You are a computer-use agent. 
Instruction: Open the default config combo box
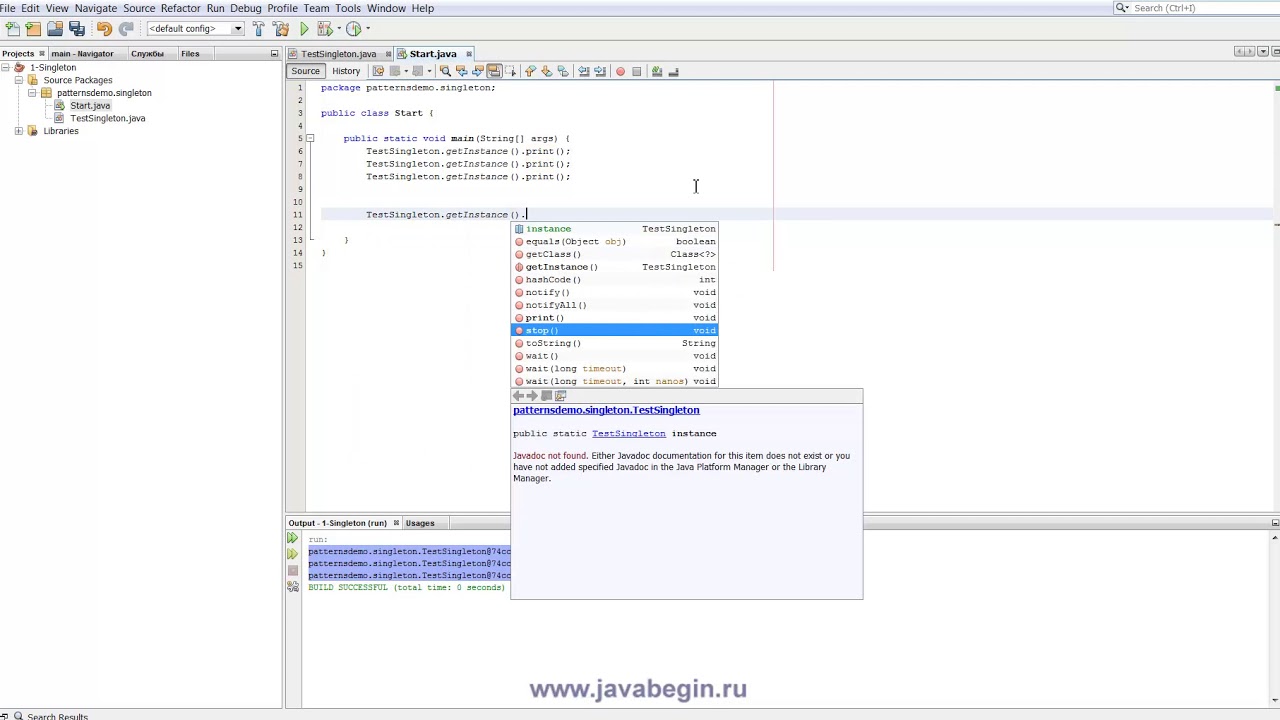click(x=195, y=29)
